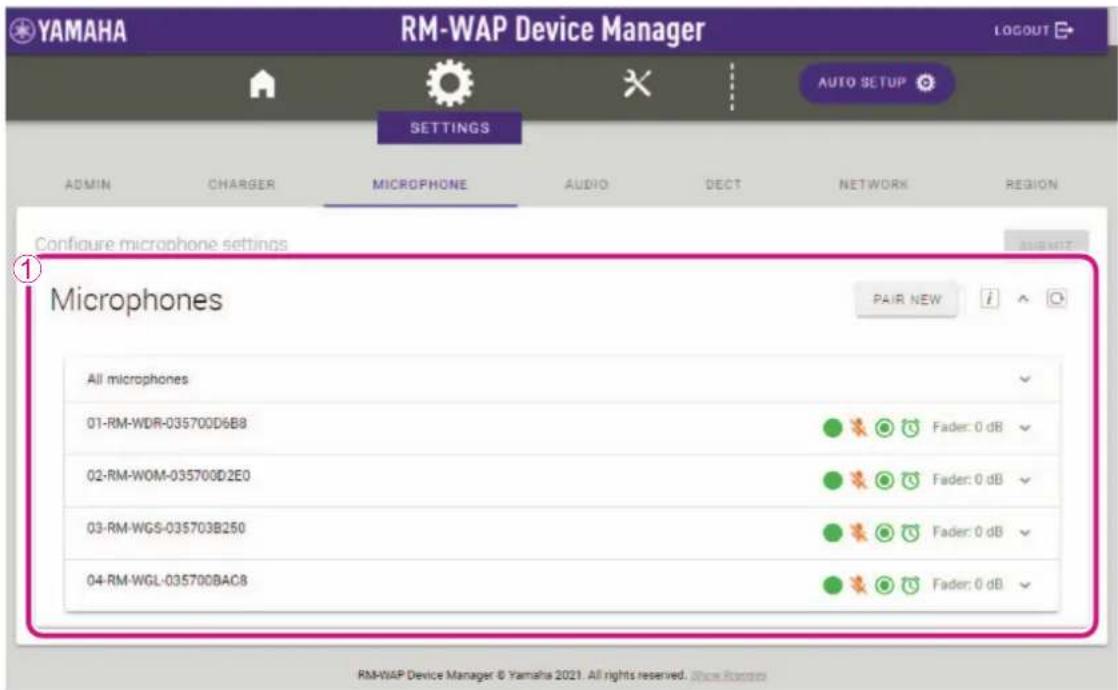1118x690 pixels.
Task: Expand microphone 04-RM-WGL-035700BAC8 row
Action: coord(1025,585)
